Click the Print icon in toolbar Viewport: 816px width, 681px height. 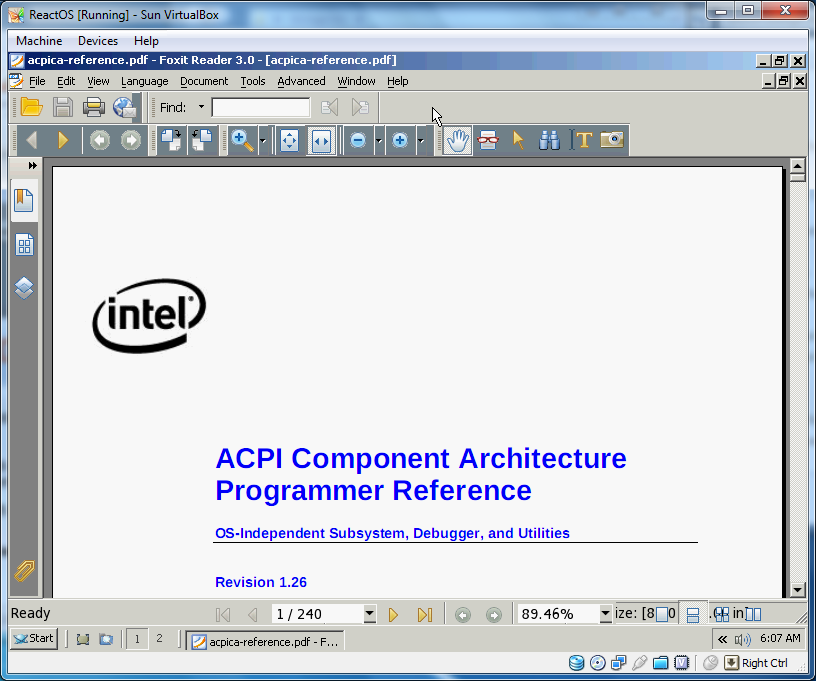[94, 107]
